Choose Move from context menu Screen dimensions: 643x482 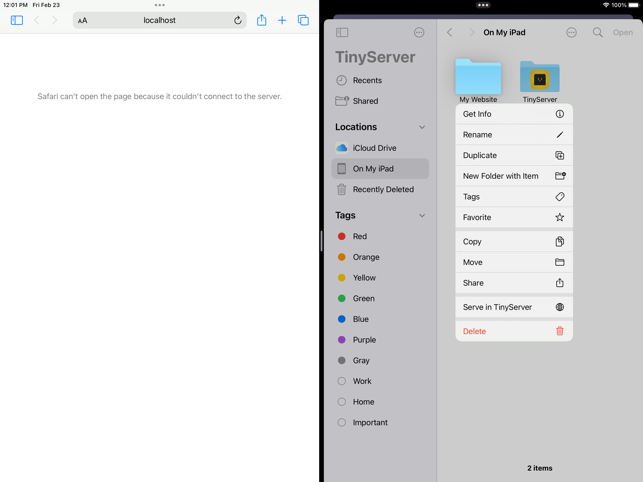[x=514, y=262]
